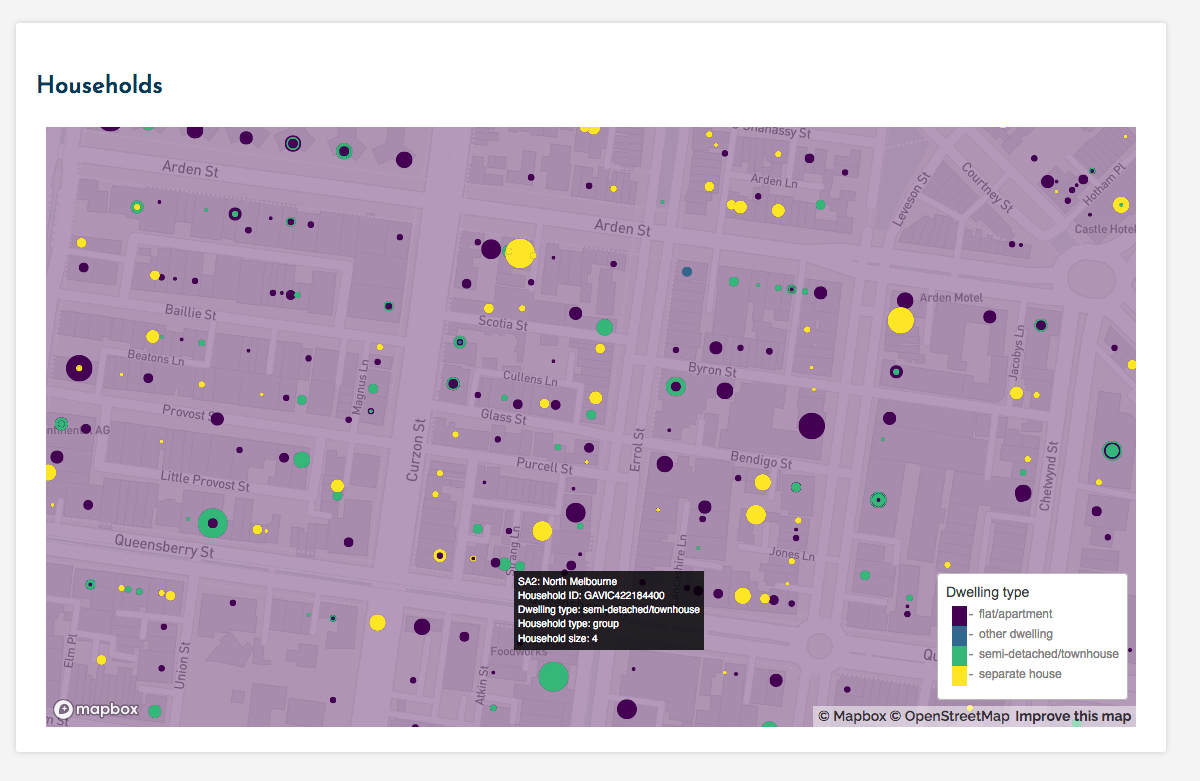Click the flat/apartment purple legend swatch

[959, 614]
